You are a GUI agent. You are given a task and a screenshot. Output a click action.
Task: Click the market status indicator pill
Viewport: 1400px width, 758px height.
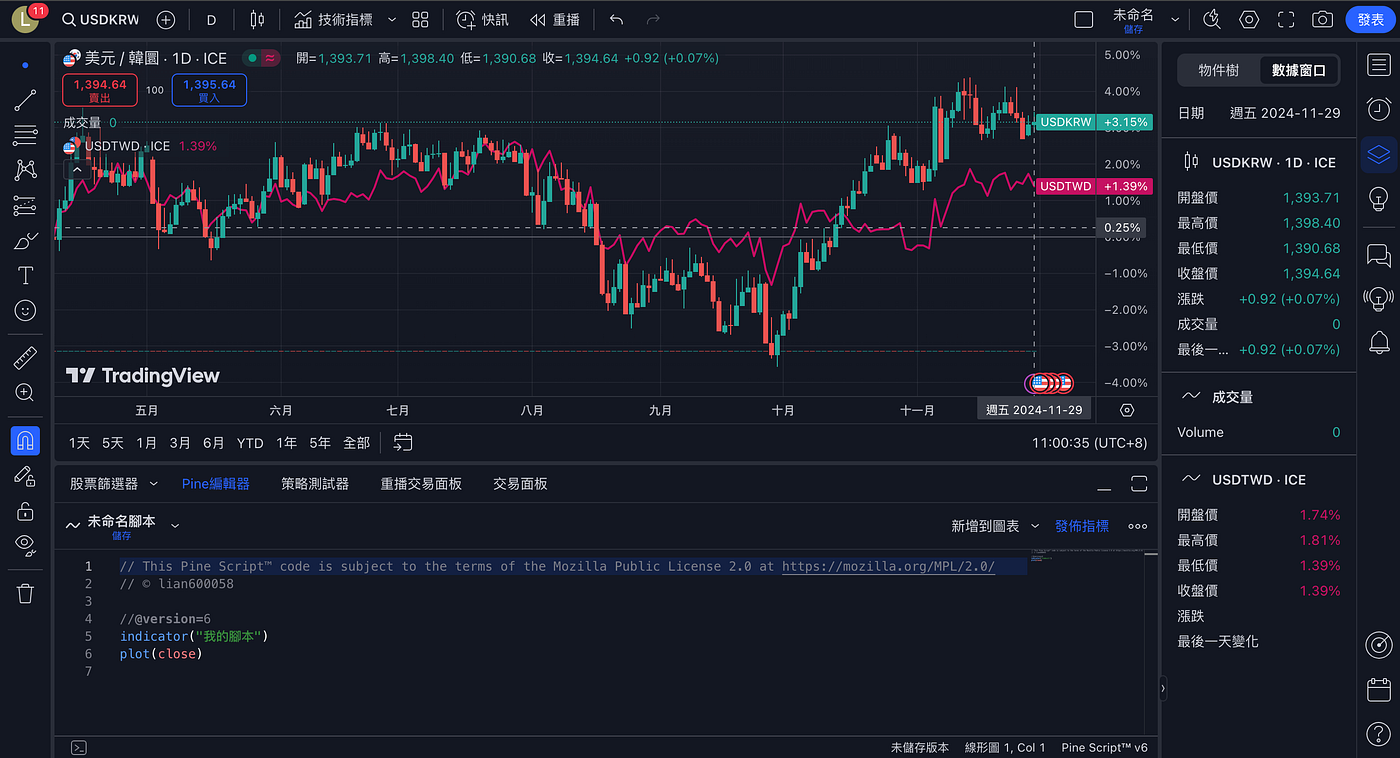261,58
